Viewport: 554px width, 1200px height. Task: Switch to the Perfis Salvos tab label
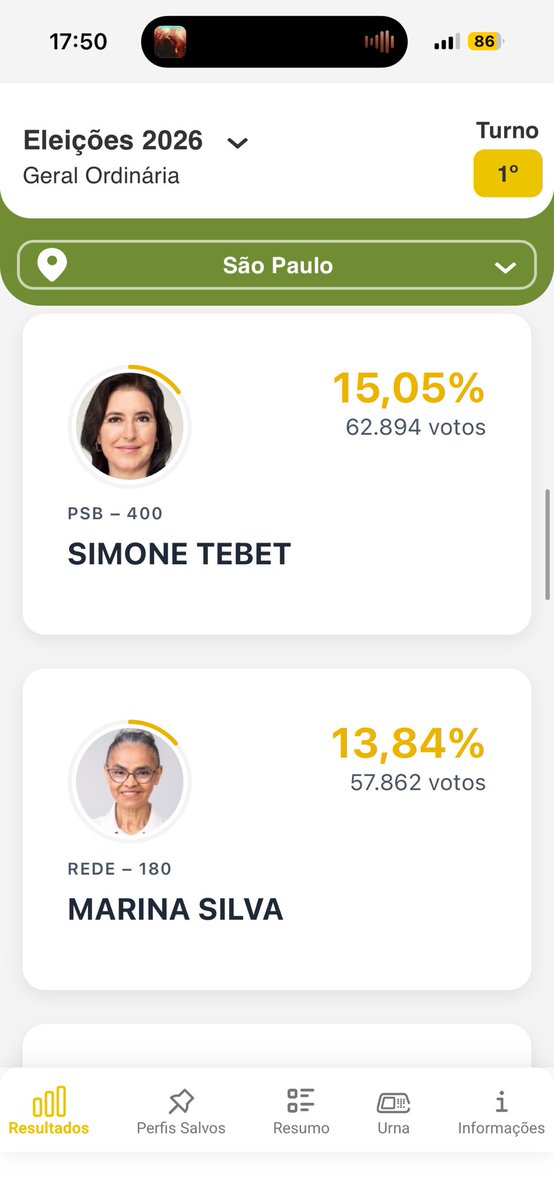point(181,1128)
